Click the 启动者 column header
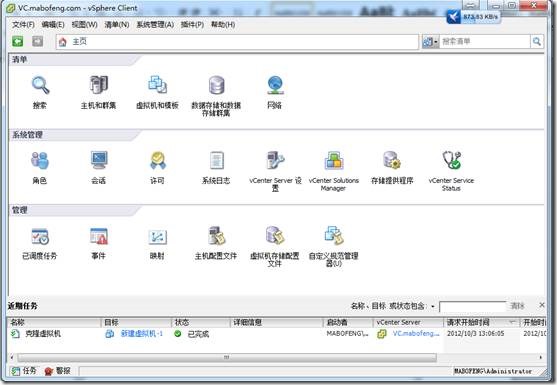The height and width of the screenshot is (385, 557). (348, 322)
